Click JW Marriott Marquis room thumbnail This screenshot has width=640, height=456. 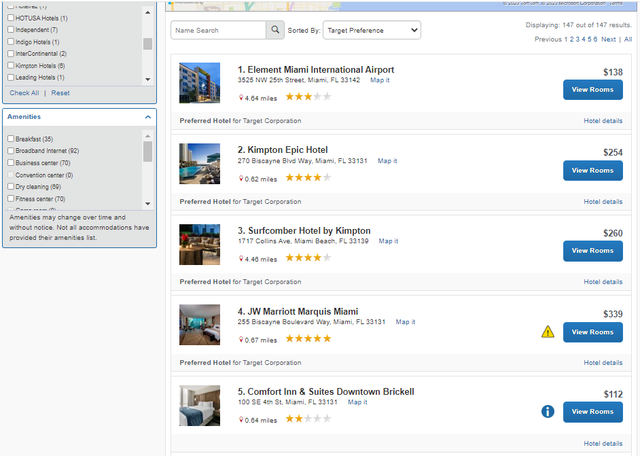[x=200, y=325]
